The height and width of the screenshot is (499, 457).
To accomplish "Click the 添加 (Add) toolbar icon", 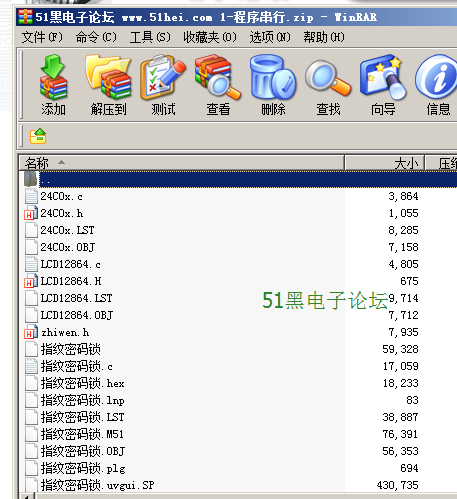I will tap(53, 85).
